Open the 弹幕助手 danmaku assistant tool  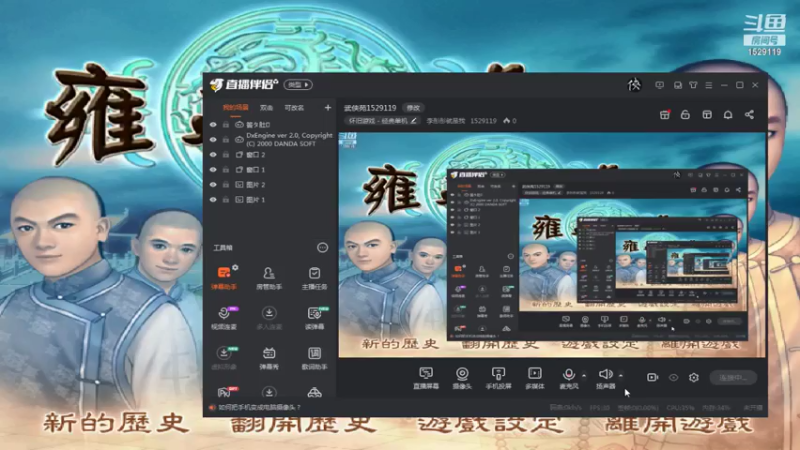[x=223, y=278]
